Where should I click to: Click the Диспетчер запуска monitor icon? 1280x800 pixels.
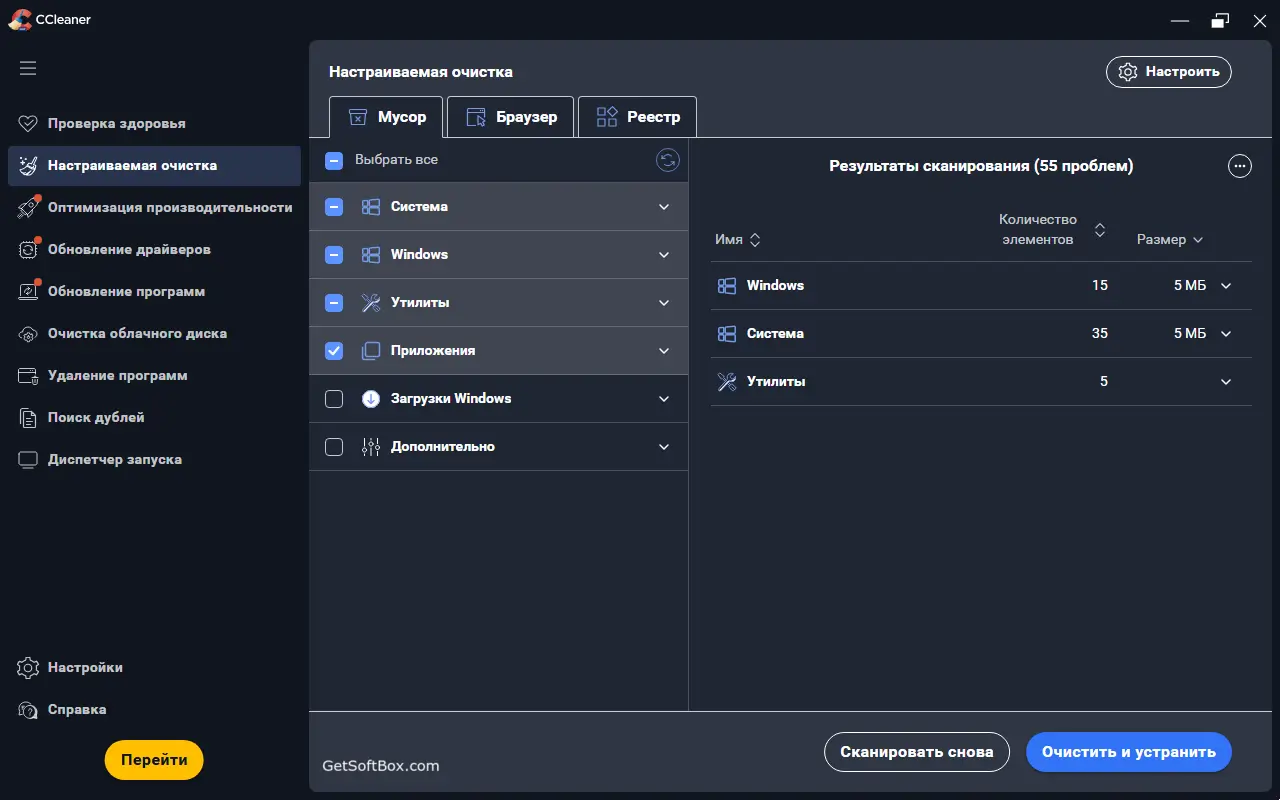(28, 460)
